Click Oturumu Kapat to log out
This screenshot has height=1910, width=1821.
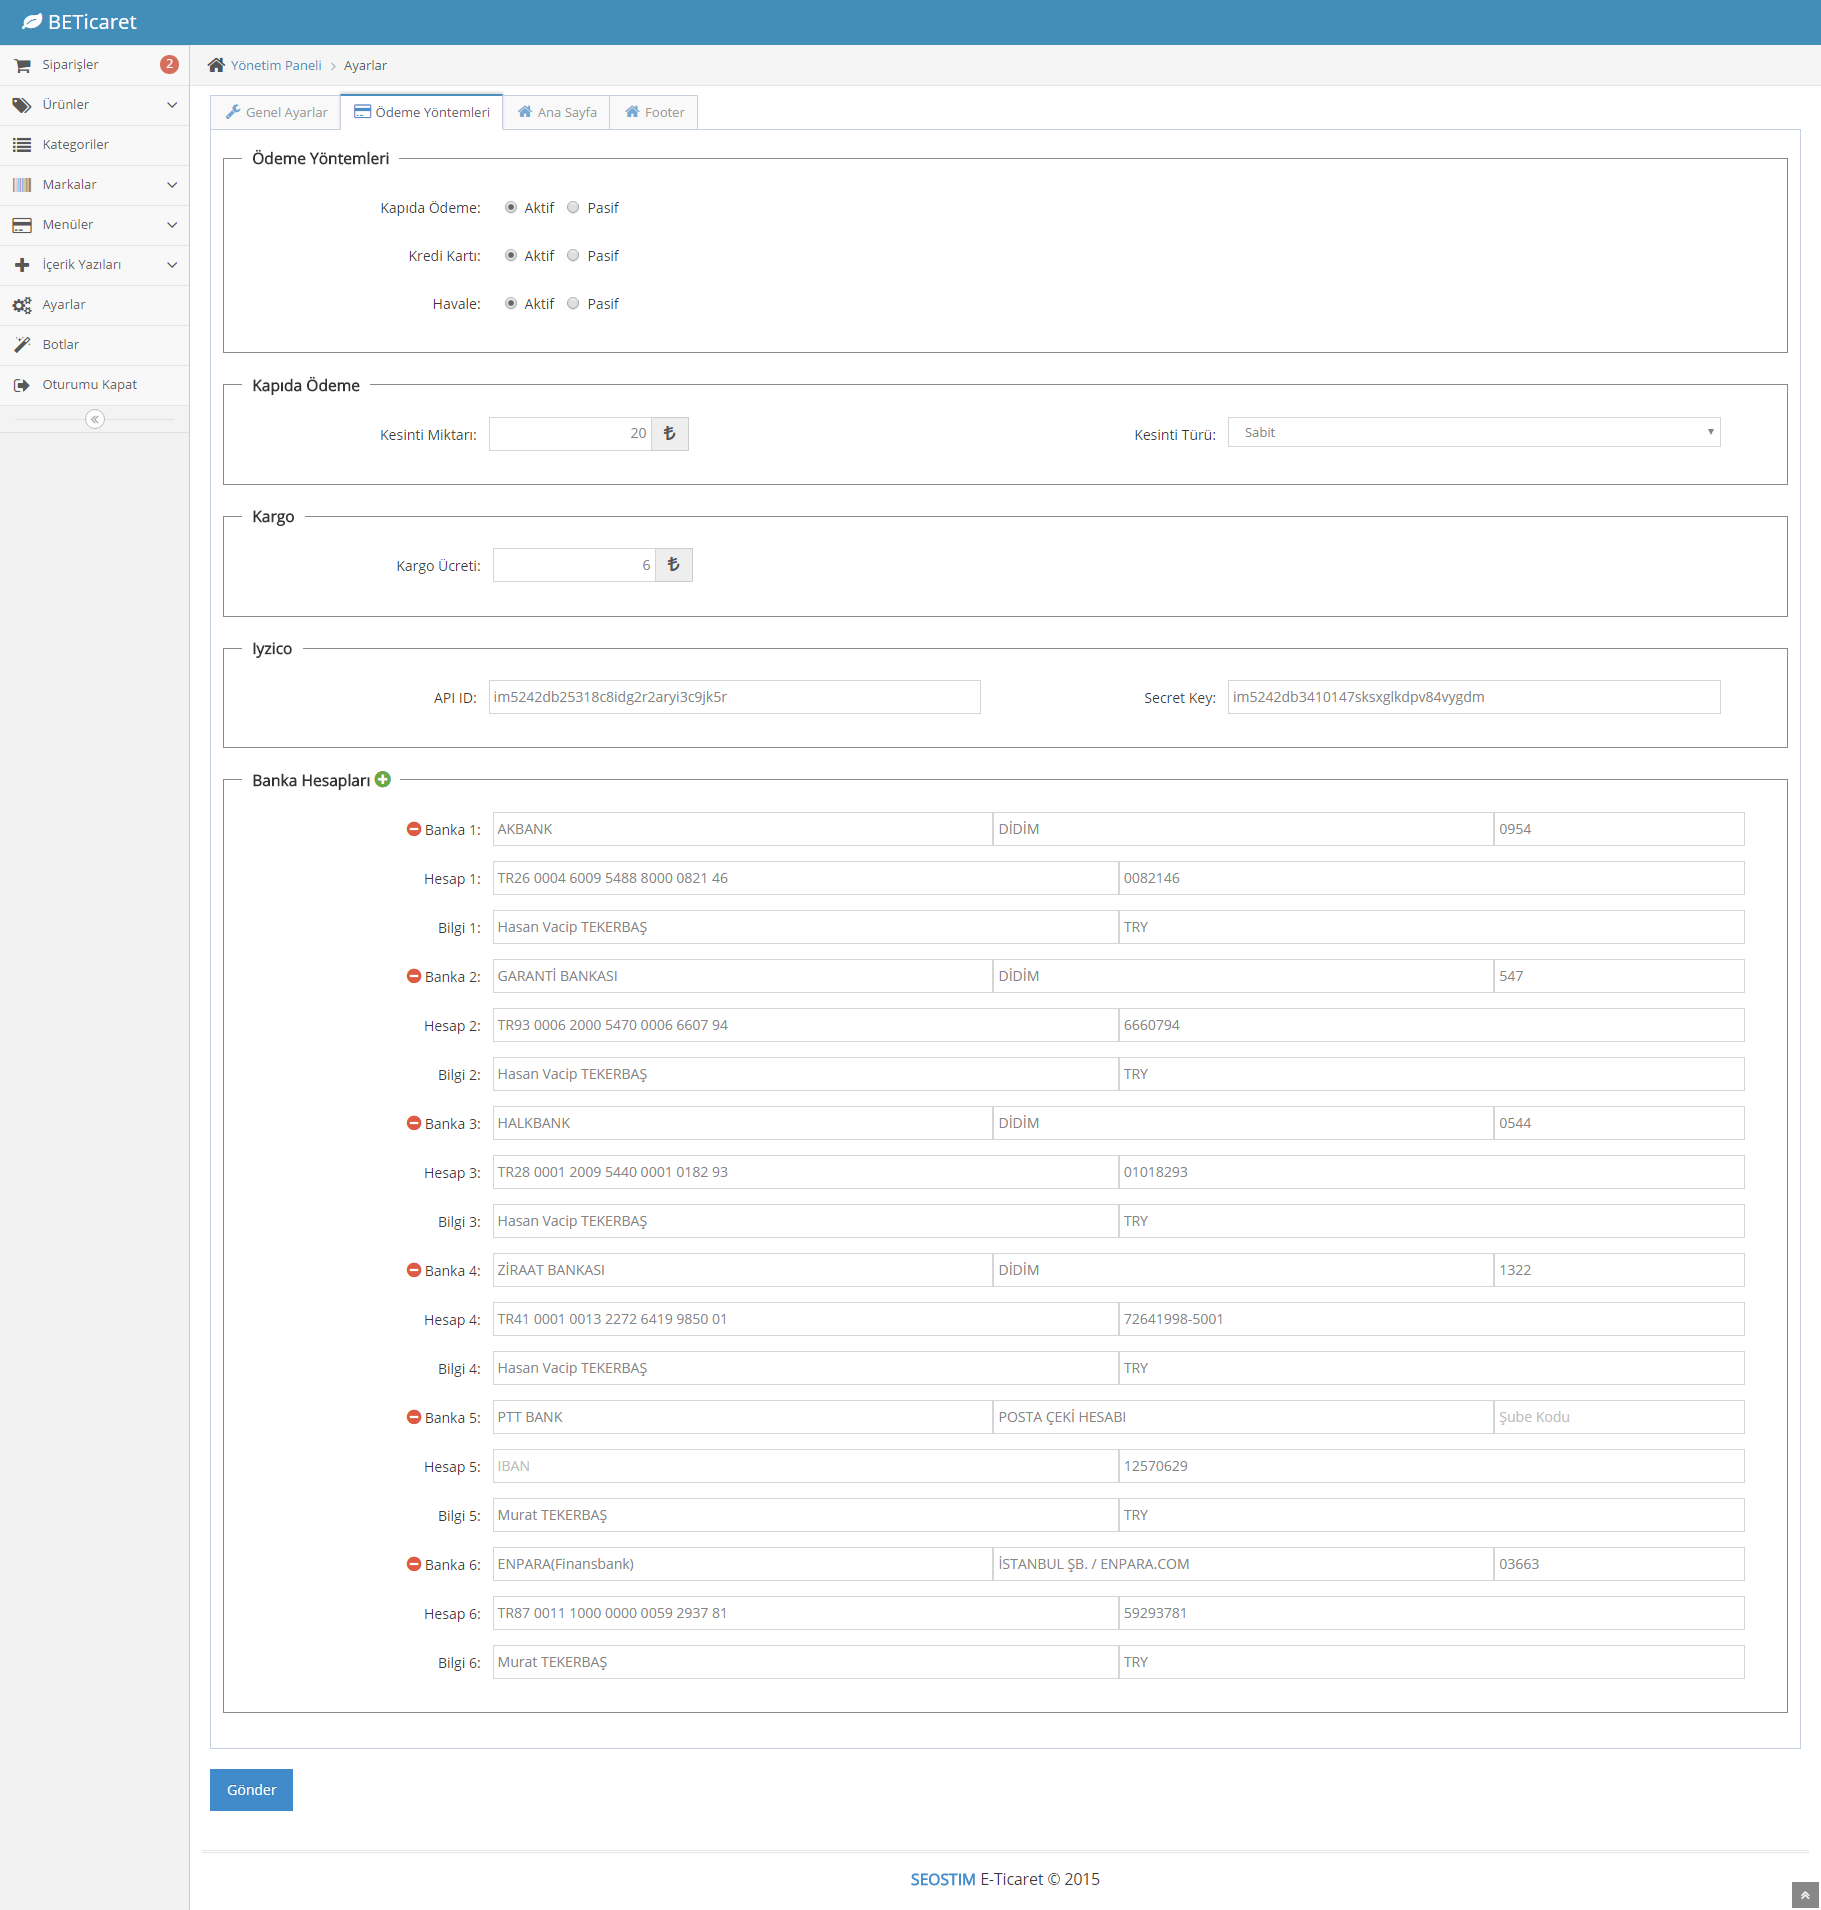(94, 385)
